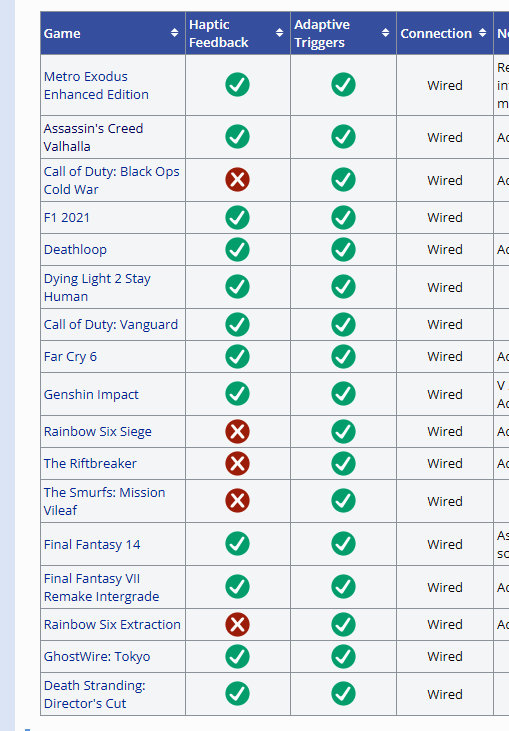Click The Riftbreaker haptic feedback red X icon
Screen dimensions: 509x731
237,463
